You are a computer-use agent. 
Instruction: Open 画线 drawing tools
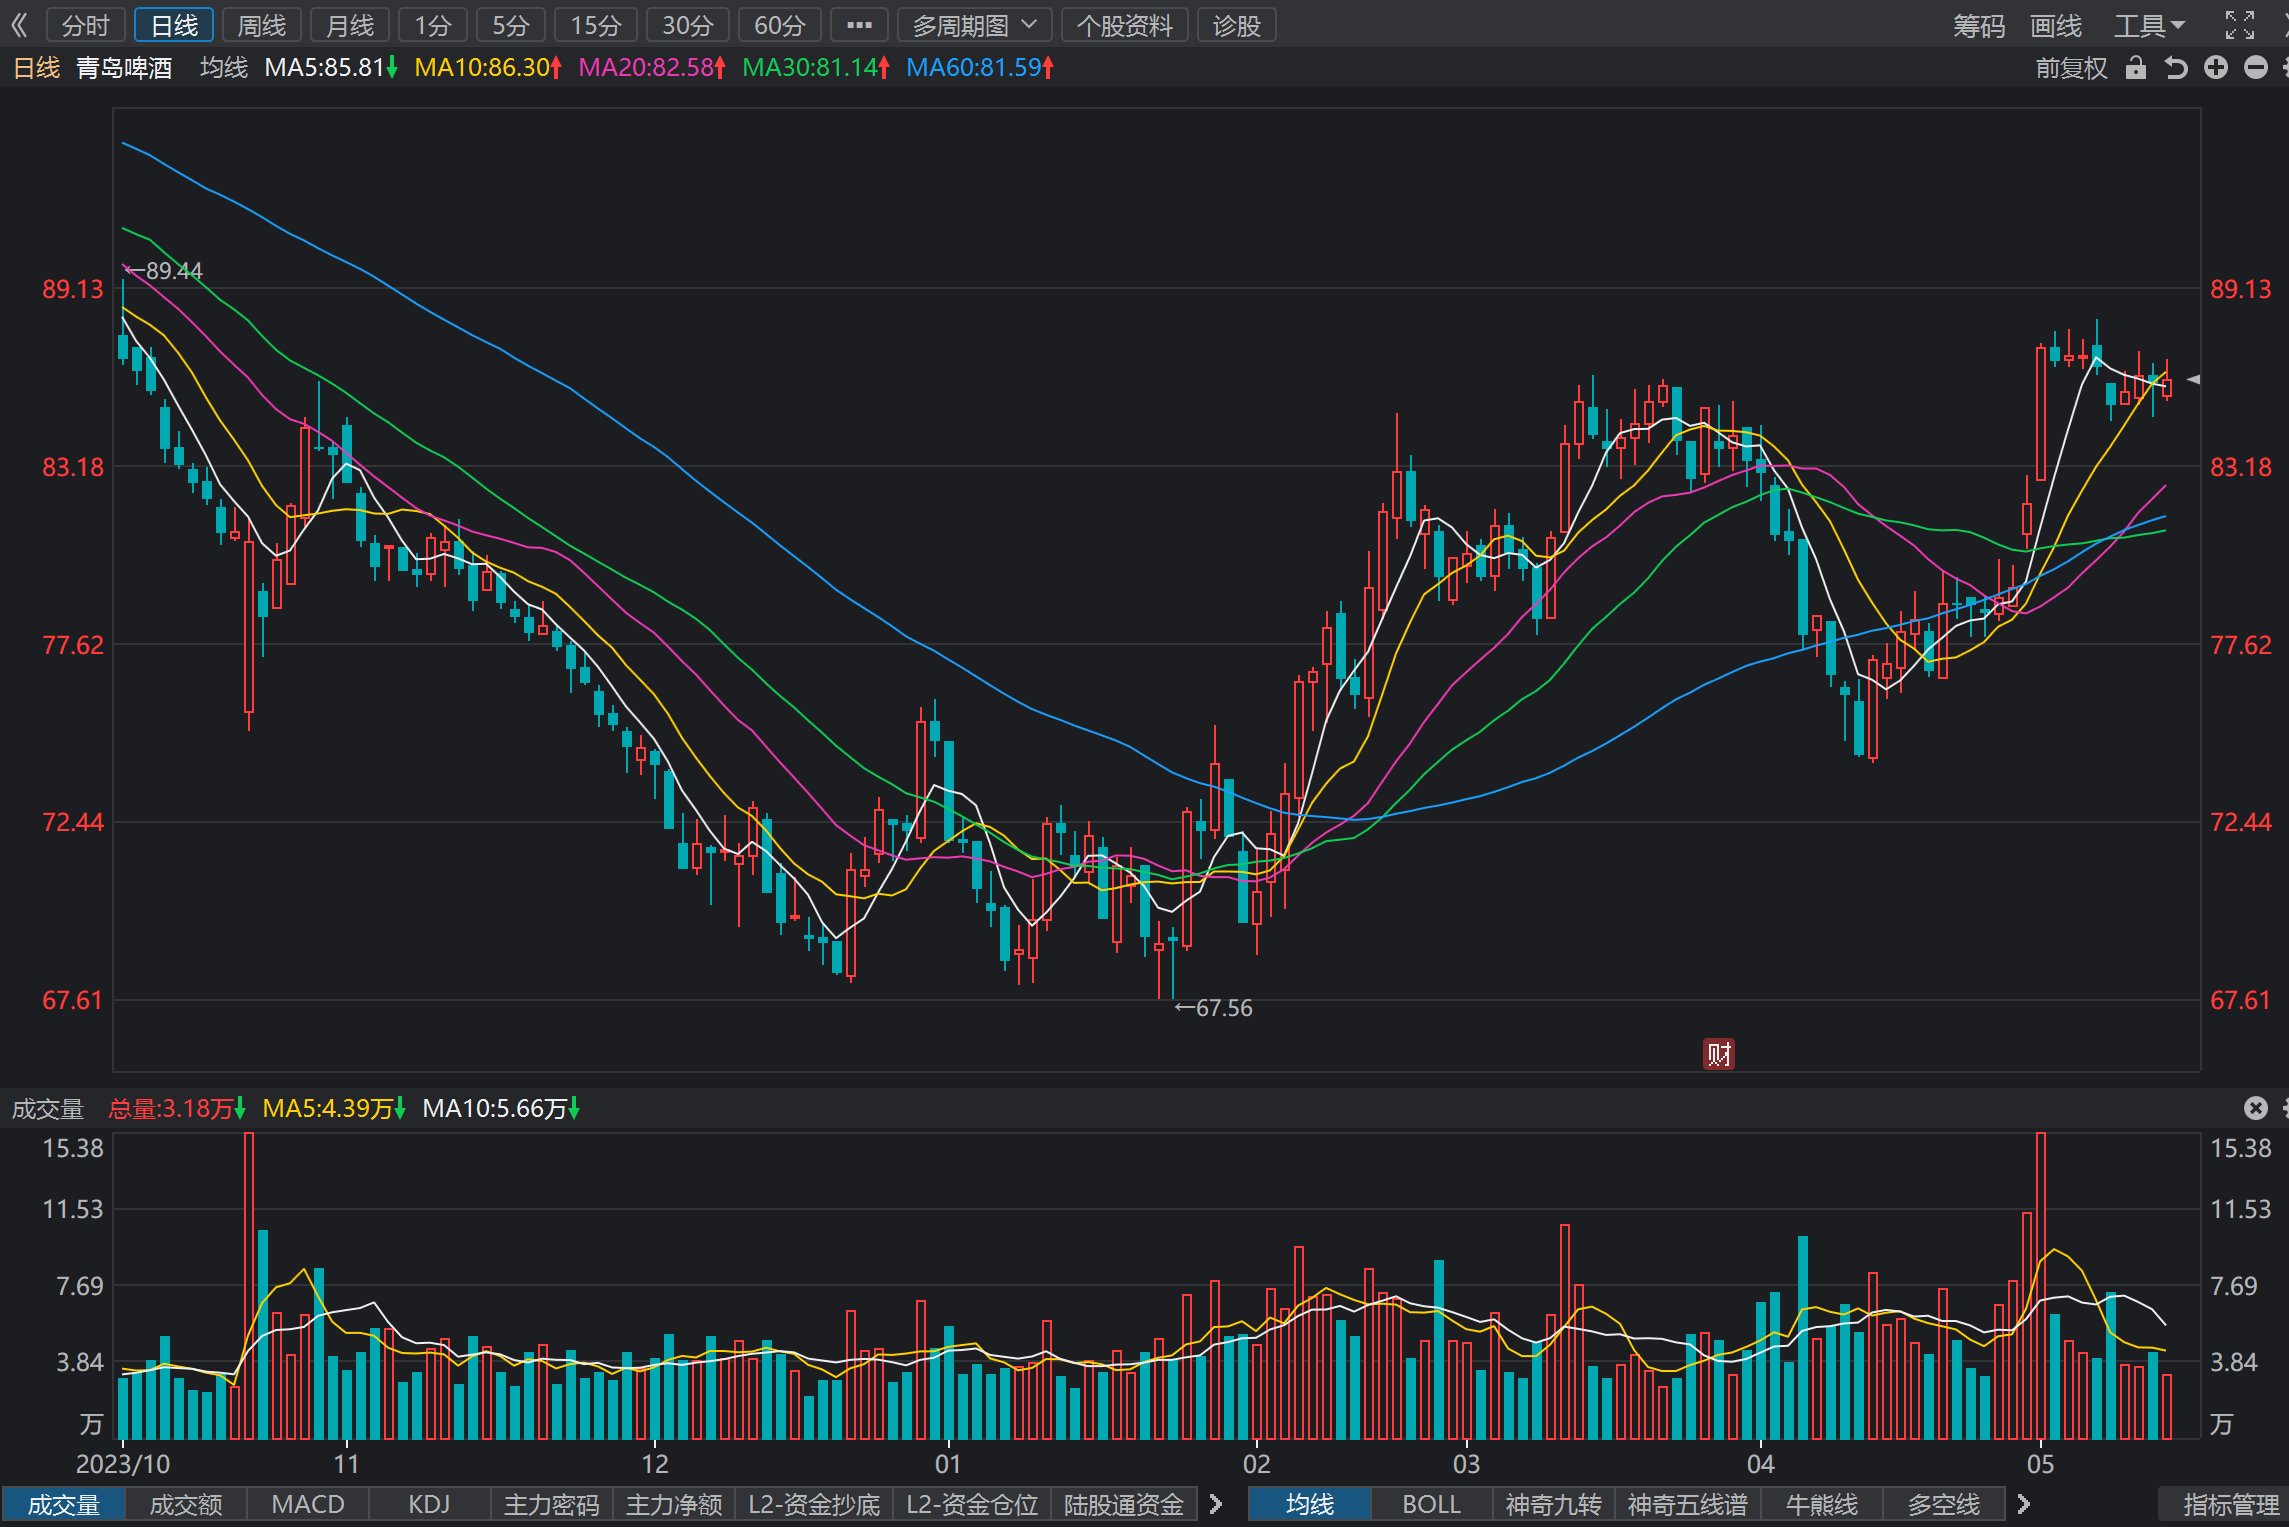point(2056,25)
